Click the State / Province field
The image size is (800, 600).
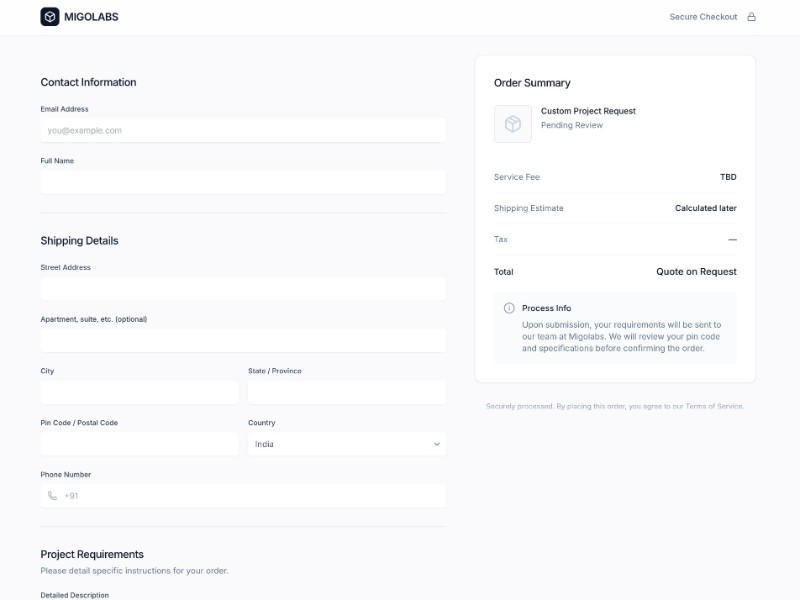(x=346, y=392)
